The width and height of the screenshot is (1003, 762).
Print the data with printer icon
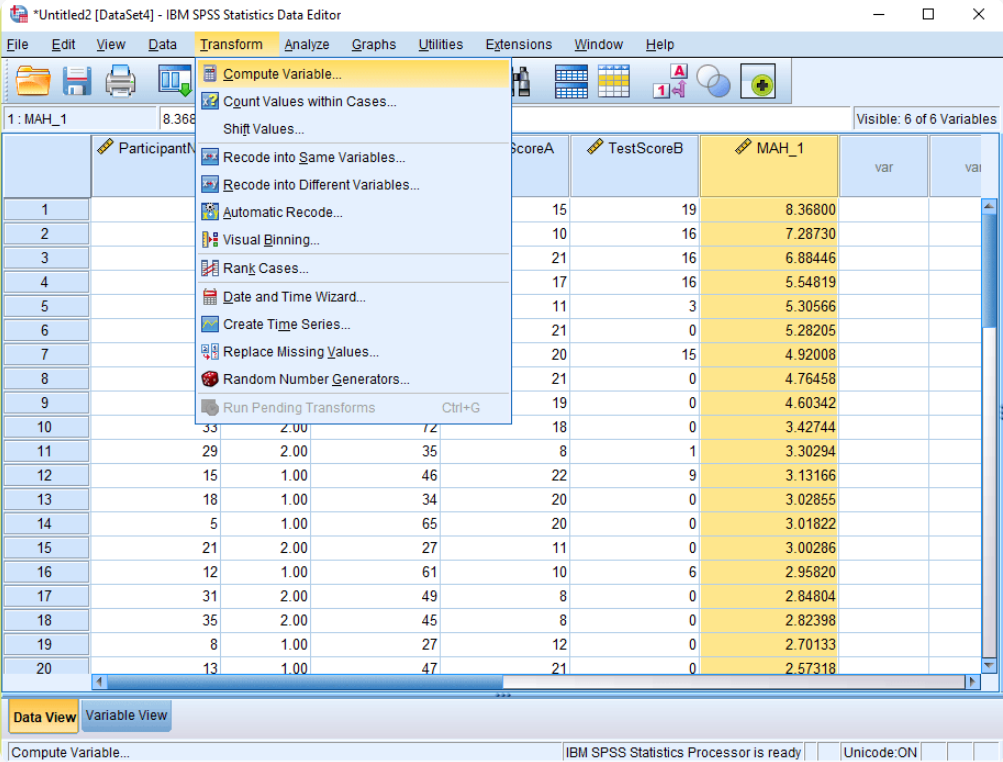[120, 81]
